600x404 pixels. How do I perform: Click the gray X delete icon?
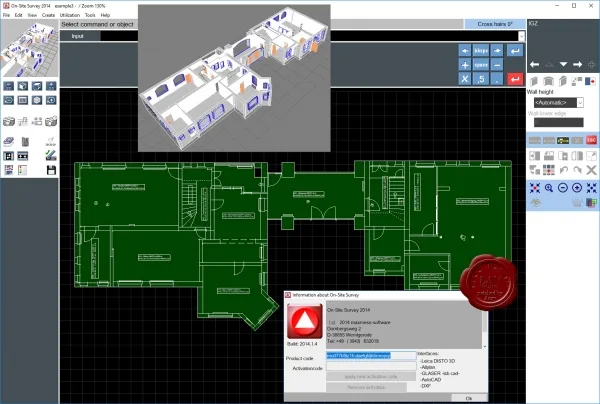click(591, 170)
